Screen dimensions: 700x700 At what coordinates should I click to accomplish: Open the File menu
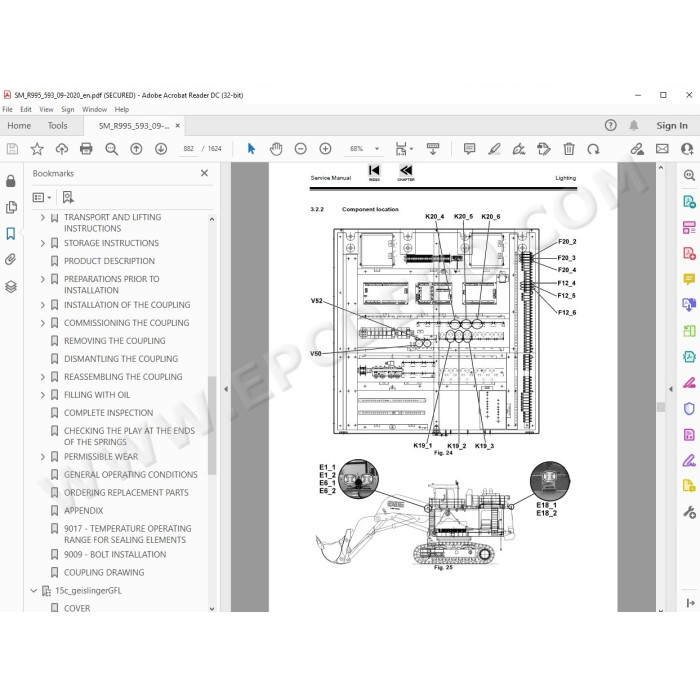point(8,109)
